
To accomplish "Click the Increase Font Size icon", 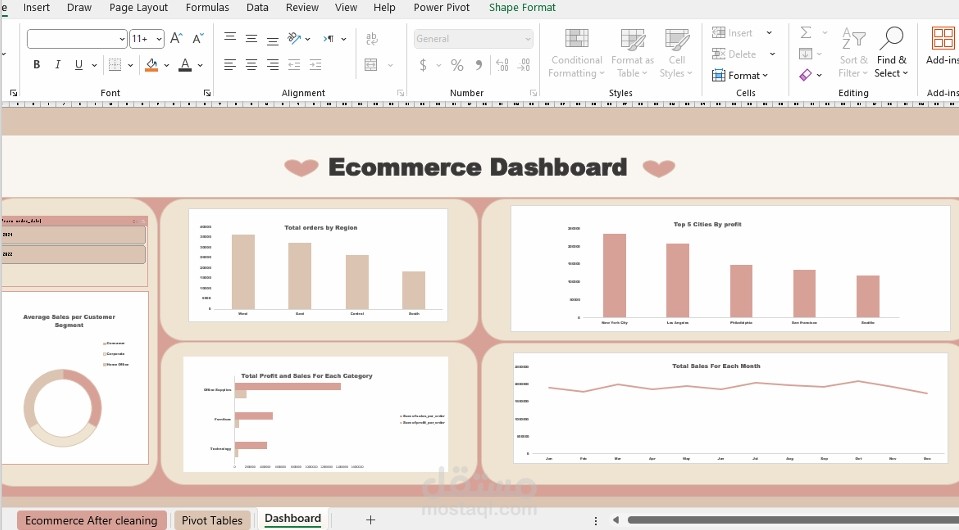I will pyautogui.click(x=176, y=39).
